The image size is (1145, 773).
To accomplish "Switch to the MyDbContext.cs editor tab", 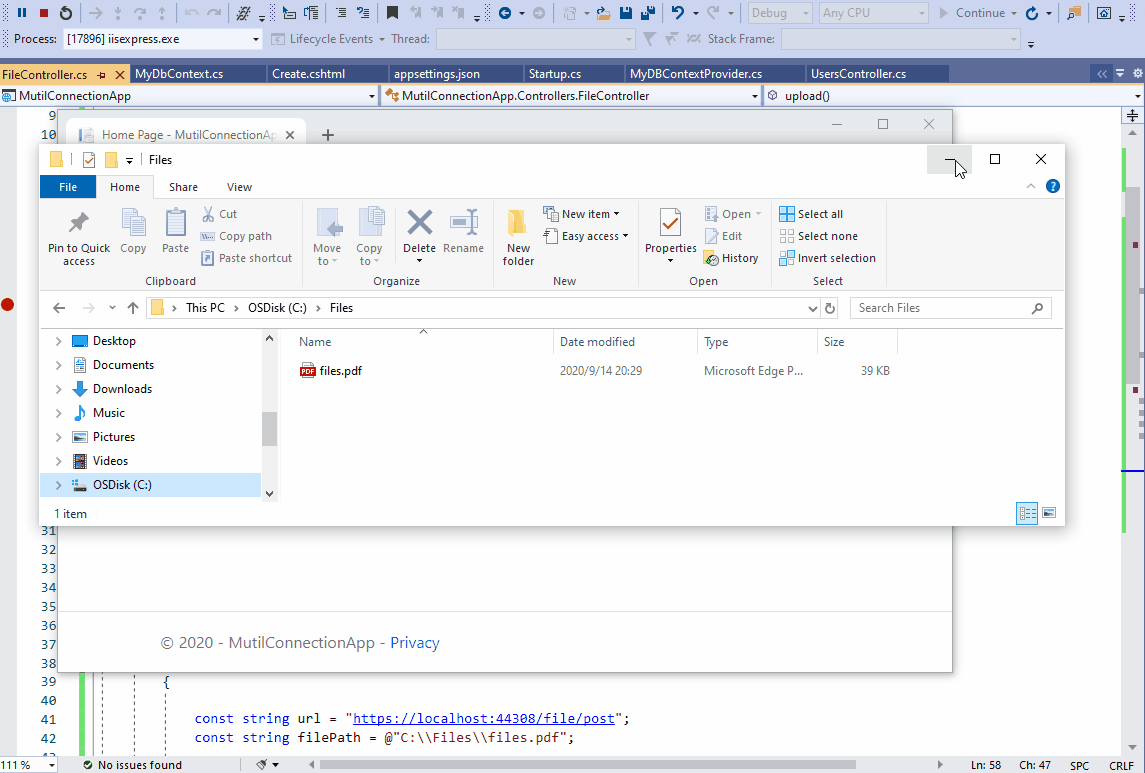I will (x=179, y=74).
